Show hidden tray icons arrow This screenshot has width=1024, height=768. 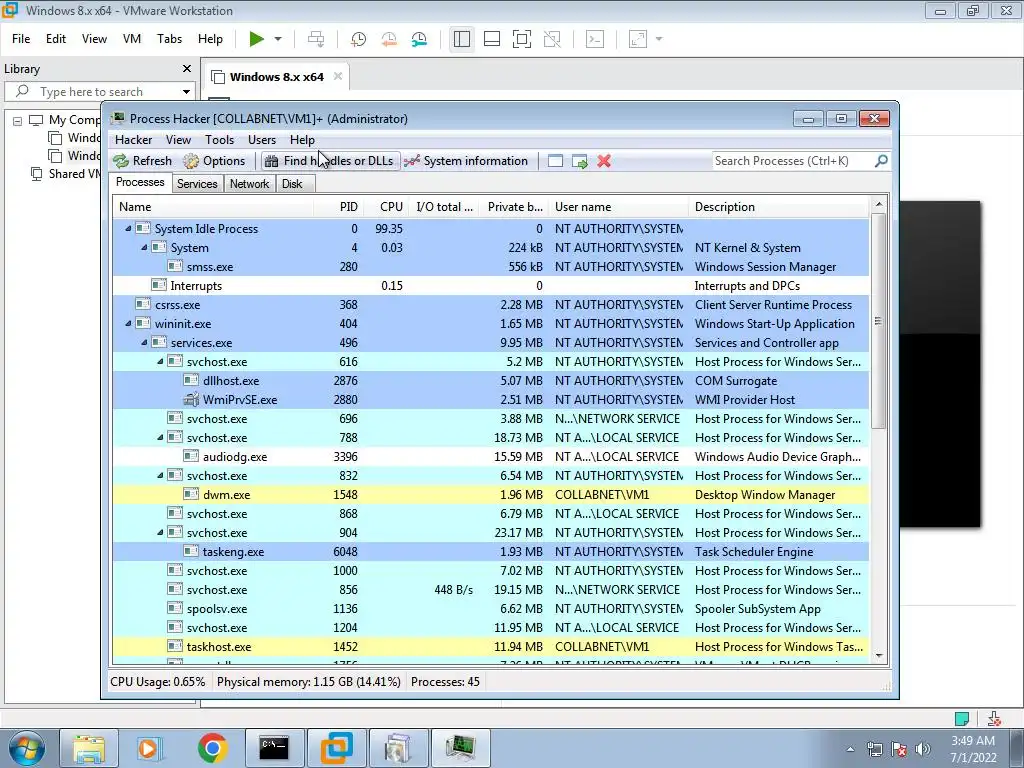[x=850, y=749]
